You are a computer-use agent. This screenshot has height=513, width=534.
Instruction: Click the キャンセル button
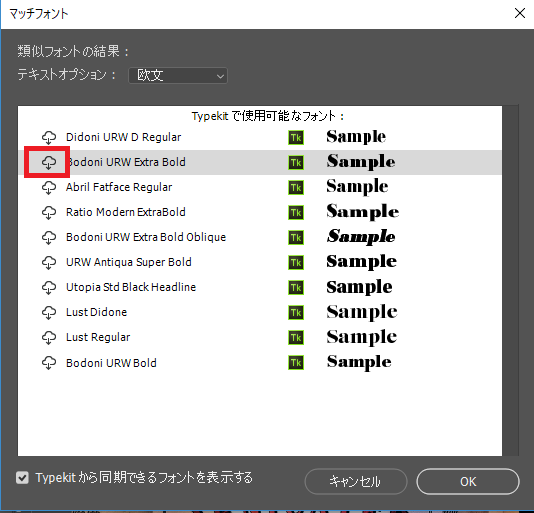tap(356, 482)
